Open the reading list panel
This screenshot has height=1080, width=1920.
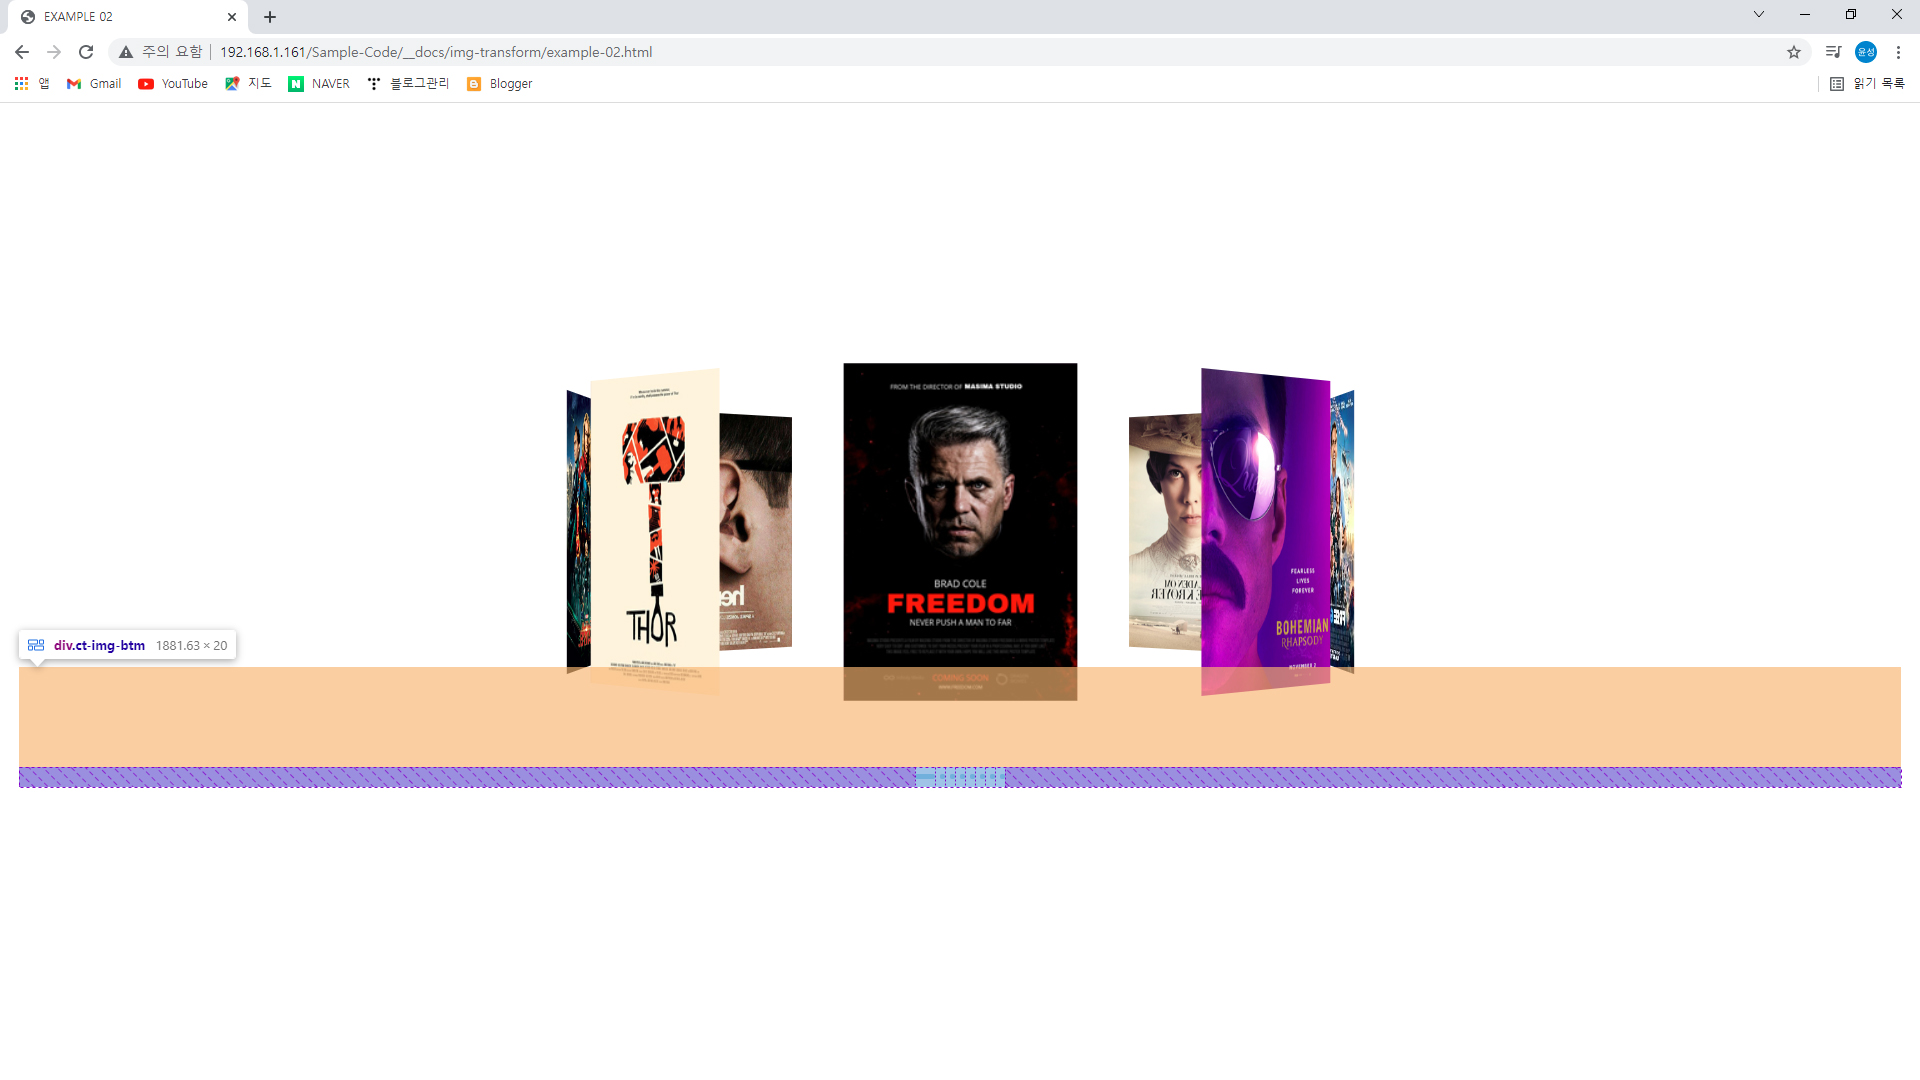pos(1867,84)
